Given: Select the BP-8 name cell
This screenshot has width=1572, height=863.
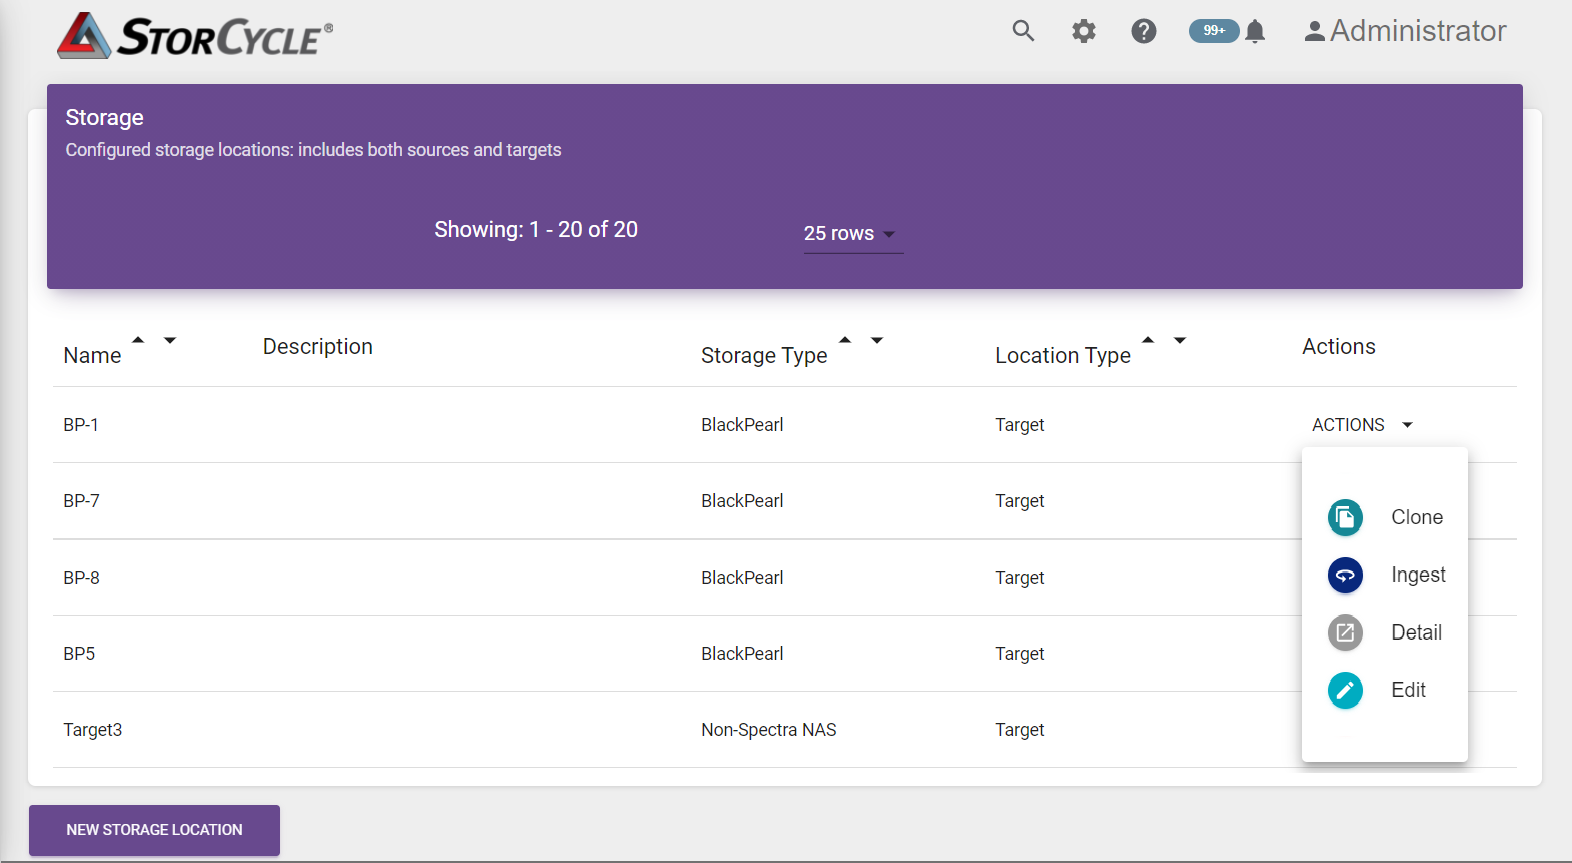Looking at the screenshot, I should (81, 578).
